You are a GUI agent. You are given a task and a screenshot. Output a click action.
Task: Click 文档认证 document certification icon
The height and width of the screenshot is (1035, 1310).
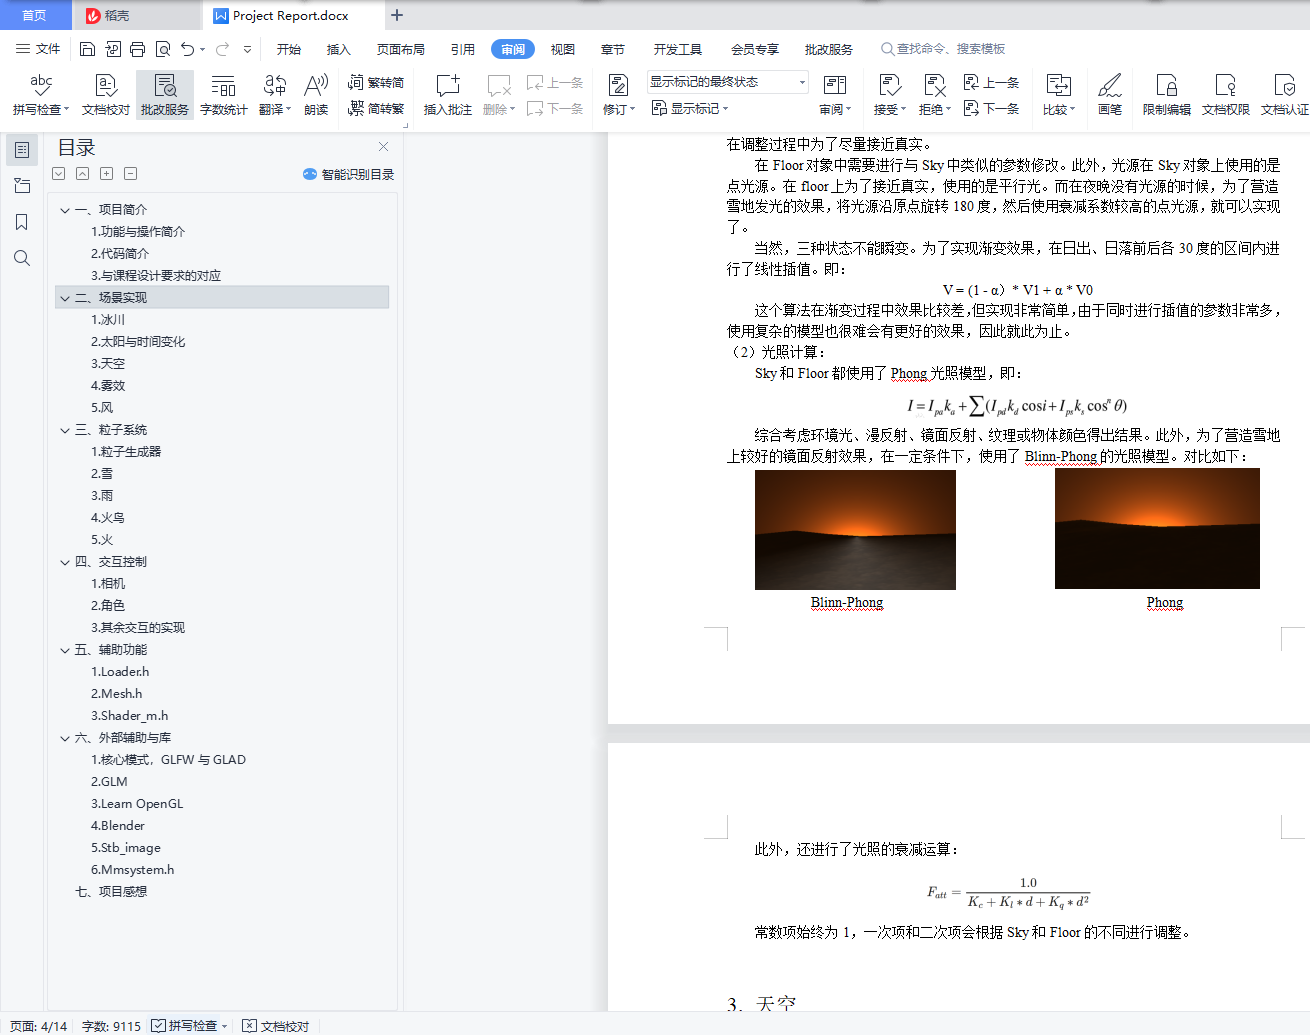tap(1285, 86)
